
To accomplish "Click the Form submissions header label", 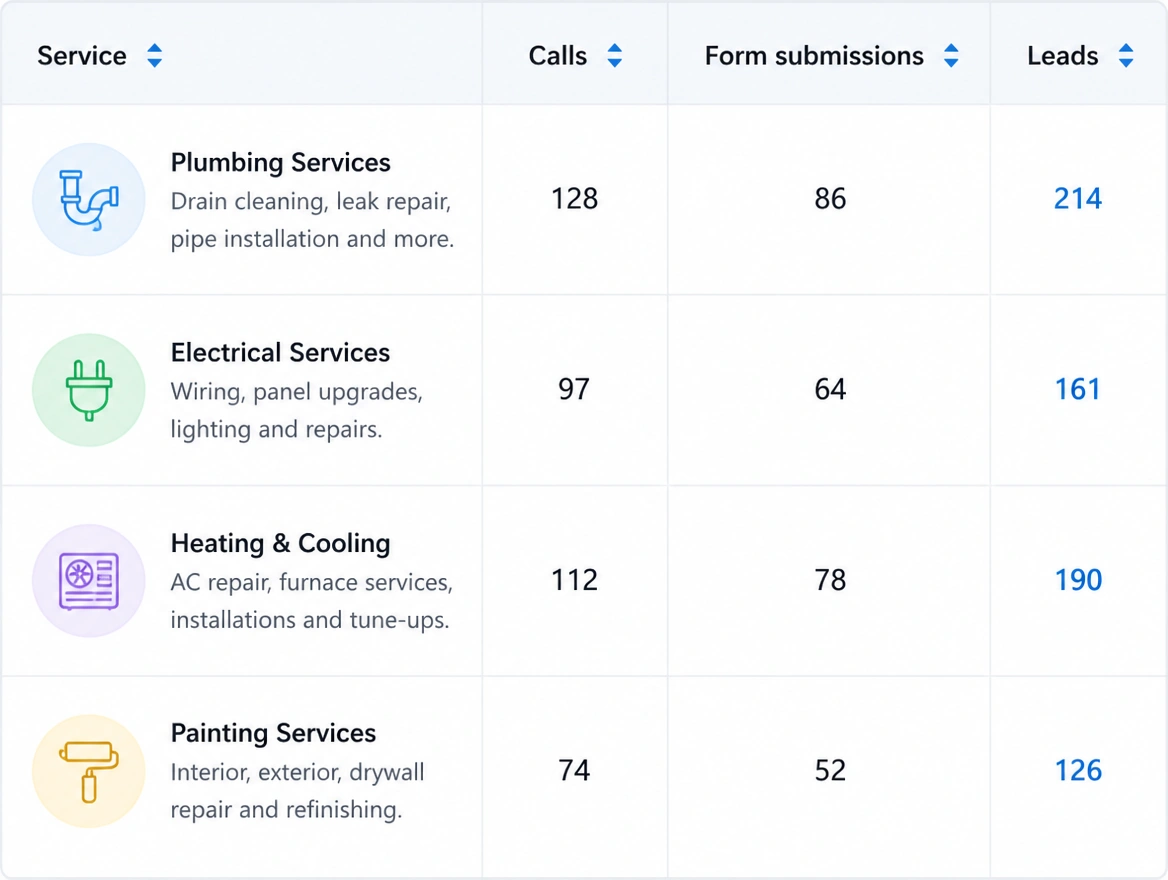I will pyautogui.click(x=814, y=56).
